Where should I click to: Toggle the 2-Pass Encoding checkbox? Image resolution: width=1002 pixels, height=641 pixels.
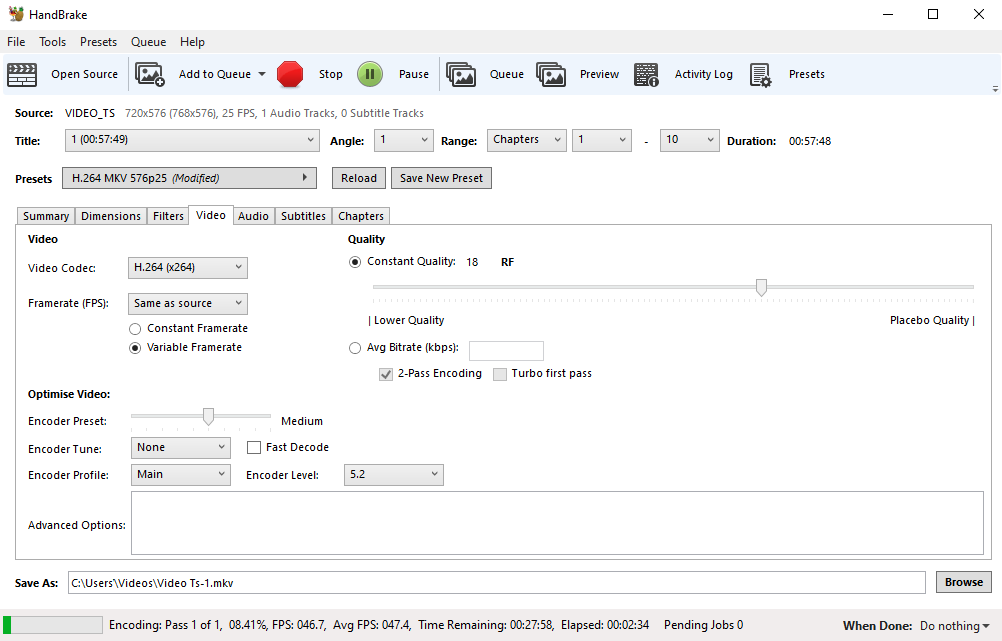tap(386, 375)
